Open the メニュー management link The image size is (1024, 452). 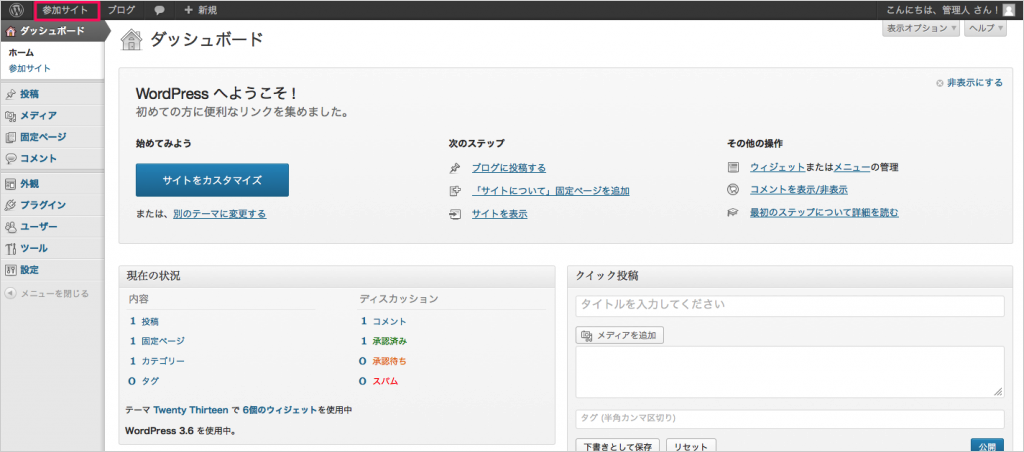(852, 167)
